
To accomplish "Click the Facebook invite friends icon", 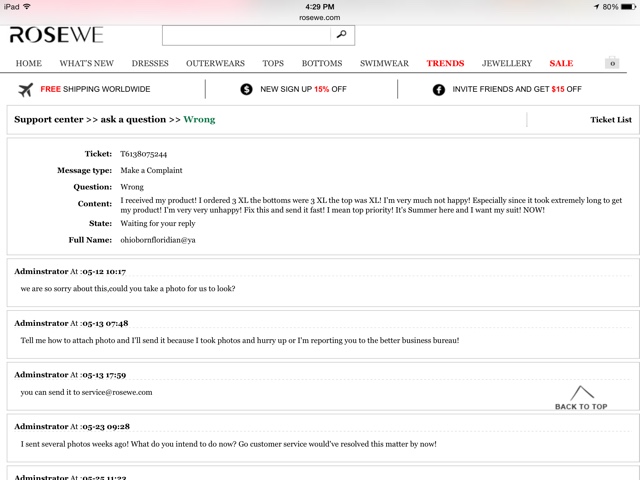I will (439, 89).
